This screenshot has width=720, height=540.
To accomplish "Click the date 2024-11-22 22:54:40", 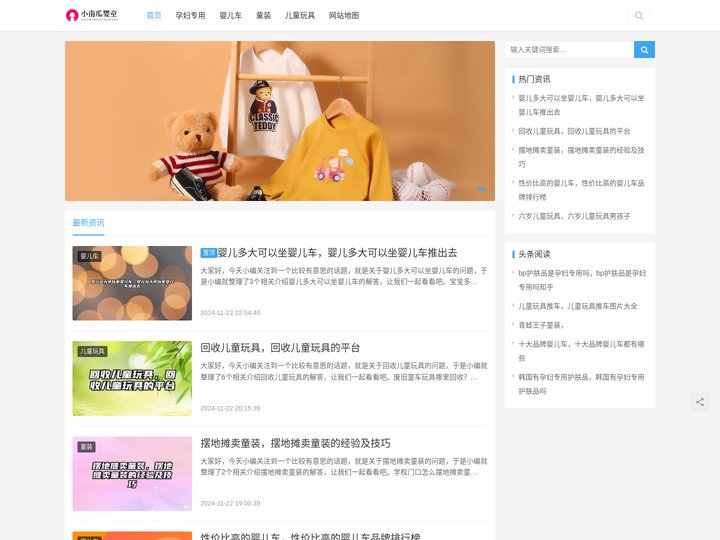I will pyautogui.click(x=230, y=313).
